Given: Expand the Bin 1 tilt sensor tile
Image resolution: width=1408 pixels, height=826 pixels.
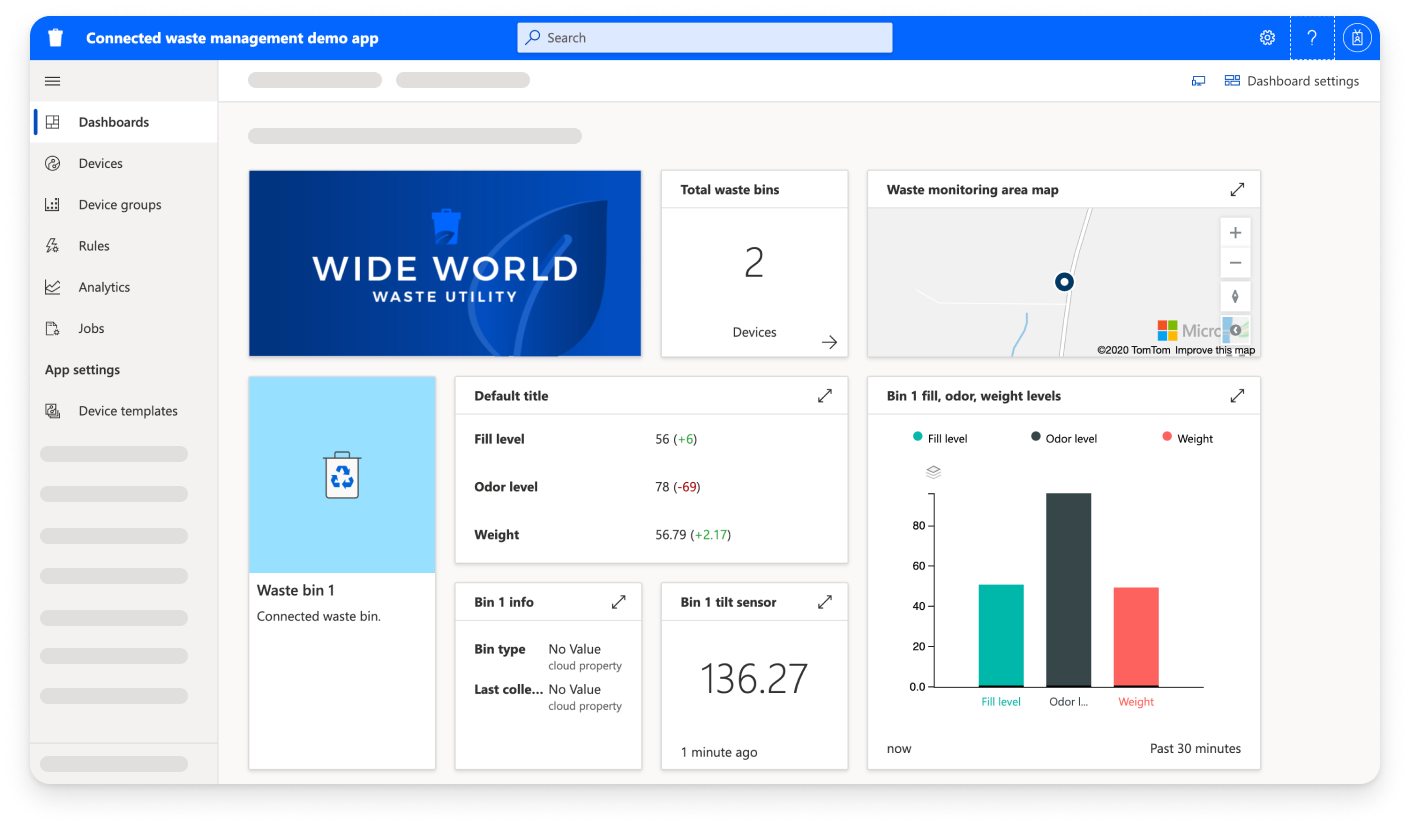Looking at the screenshot, I should coord(824,601).
